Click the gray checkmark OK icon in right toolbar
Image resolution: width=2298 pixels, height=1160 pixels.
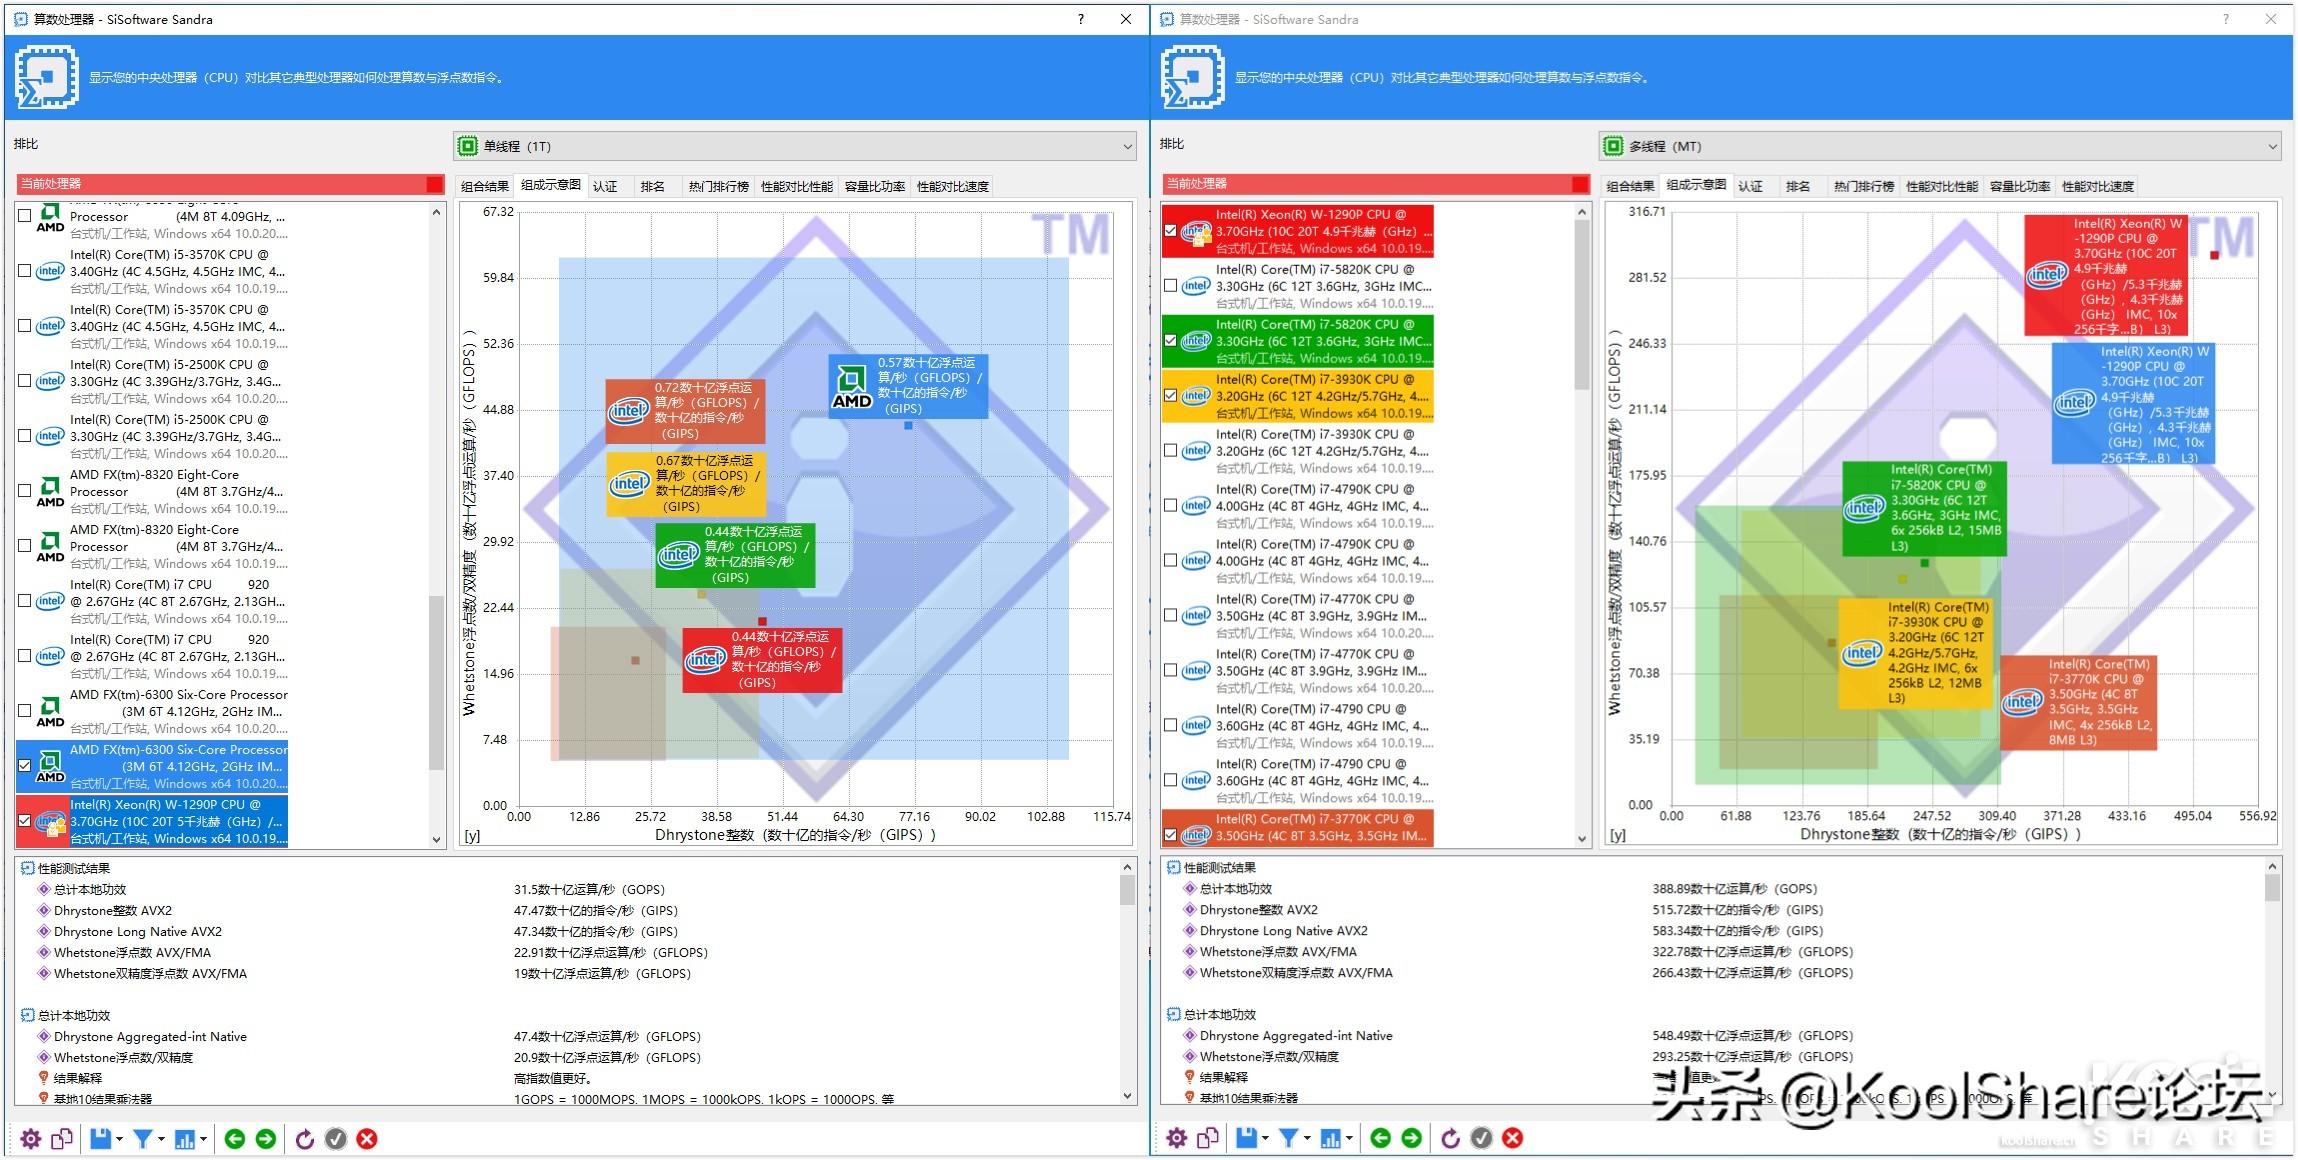[1482, 1138]
